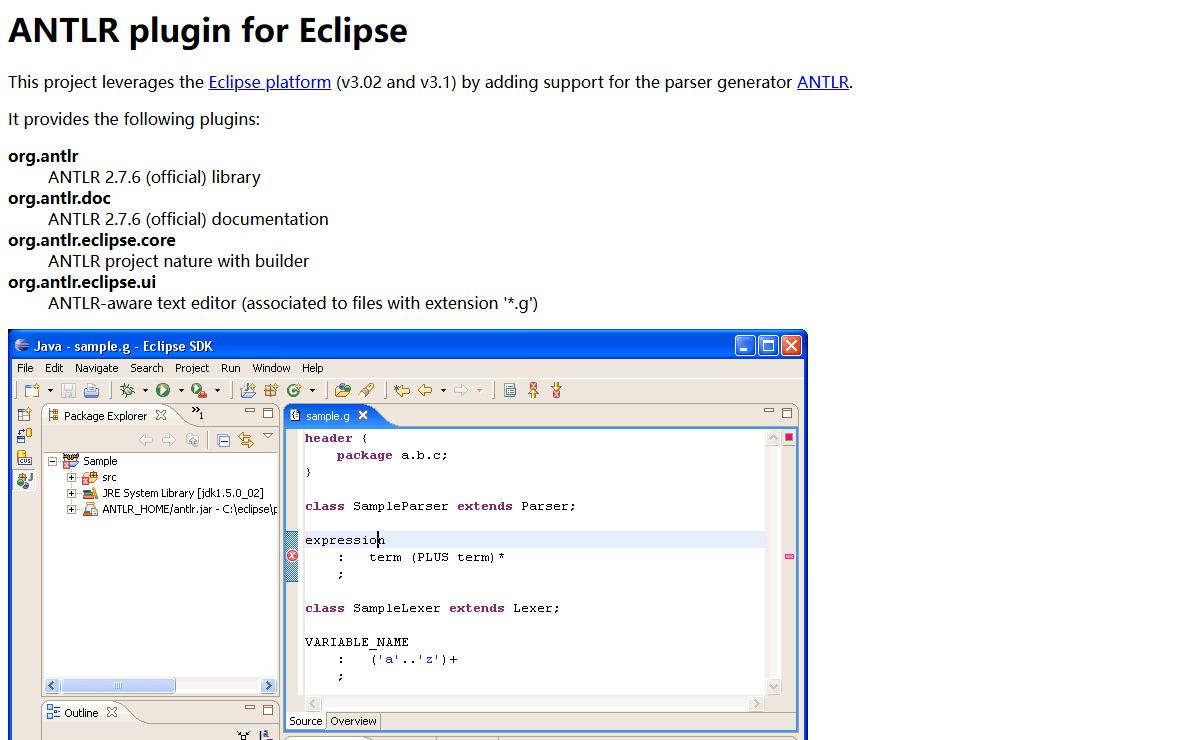The image size is (1200, 740).
Task: Click the New Java Package icon
Action: (x=271, y=390)
